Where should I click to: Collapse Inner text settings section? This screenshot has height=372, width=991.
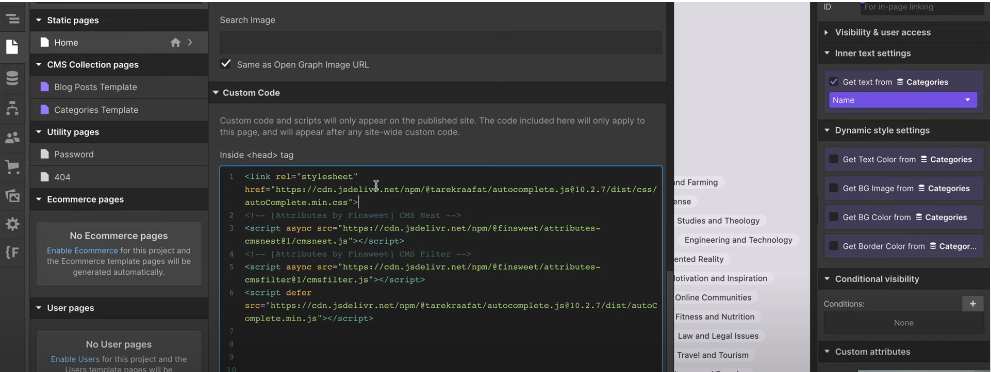coord(827,53)
